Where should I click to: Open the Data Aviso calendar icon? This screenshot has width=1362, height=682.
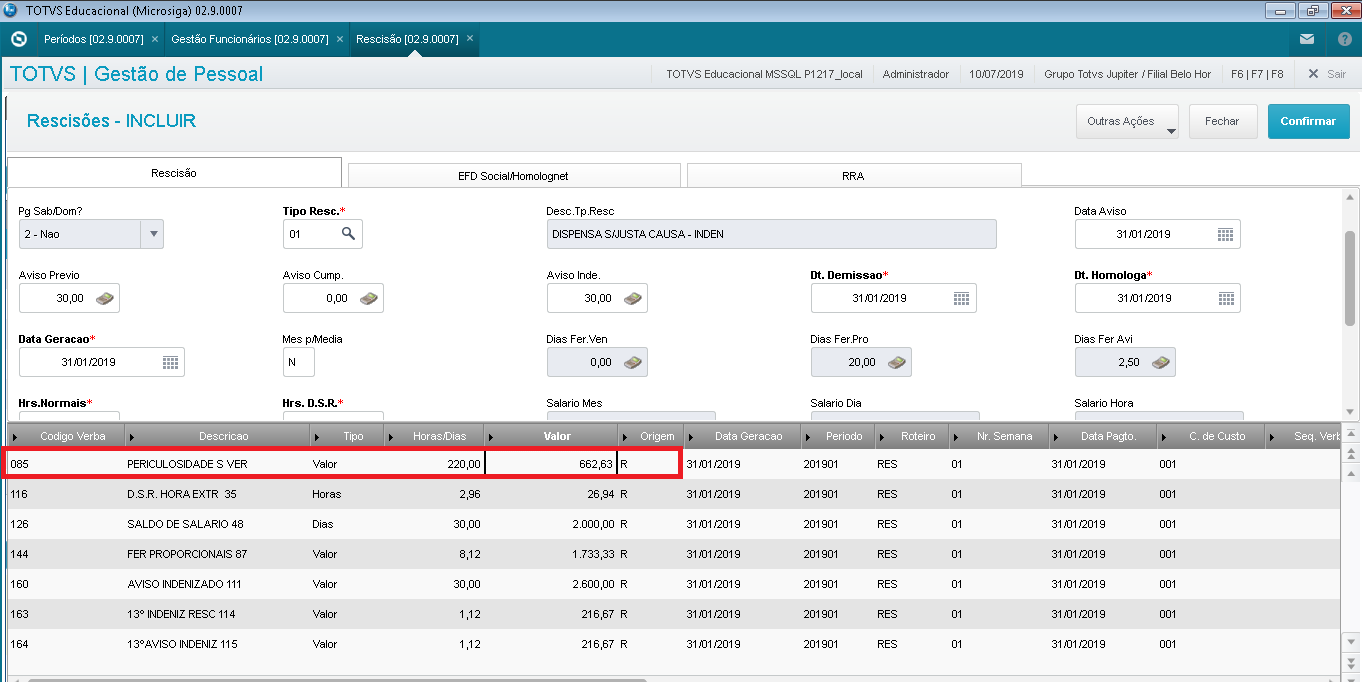pyautogui.click(x=1225, y=234)
